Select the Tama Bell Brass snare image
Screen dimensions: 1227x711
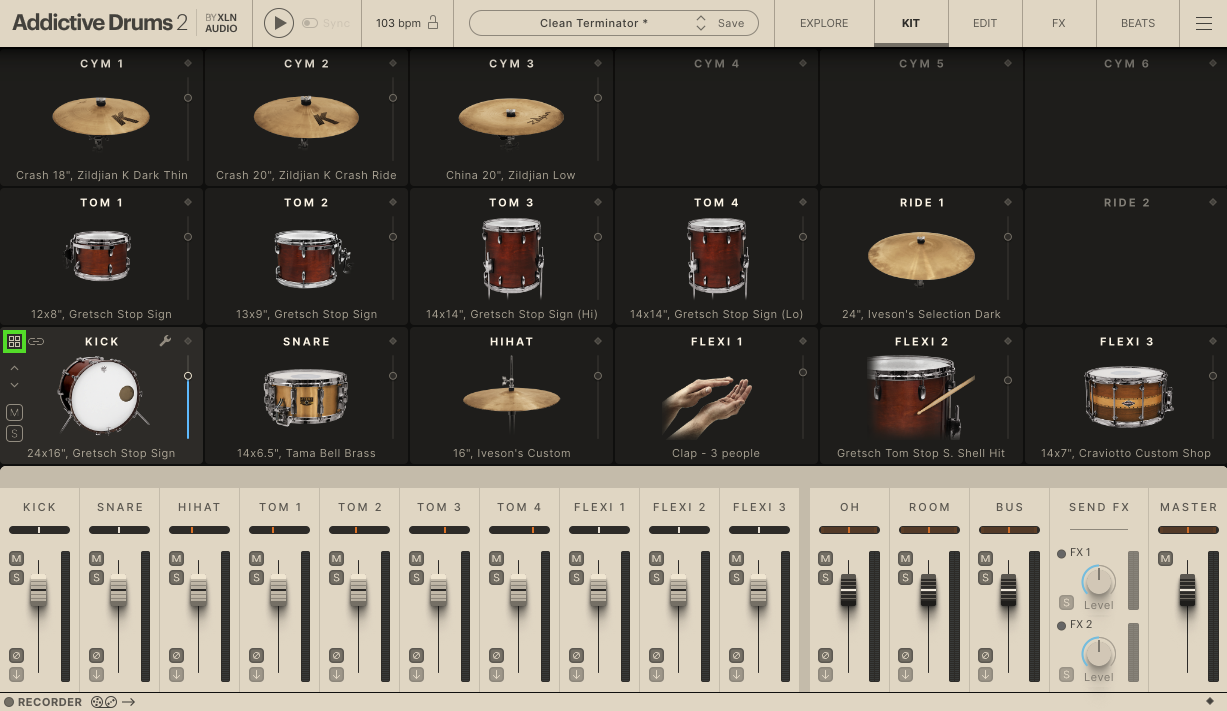305,396
